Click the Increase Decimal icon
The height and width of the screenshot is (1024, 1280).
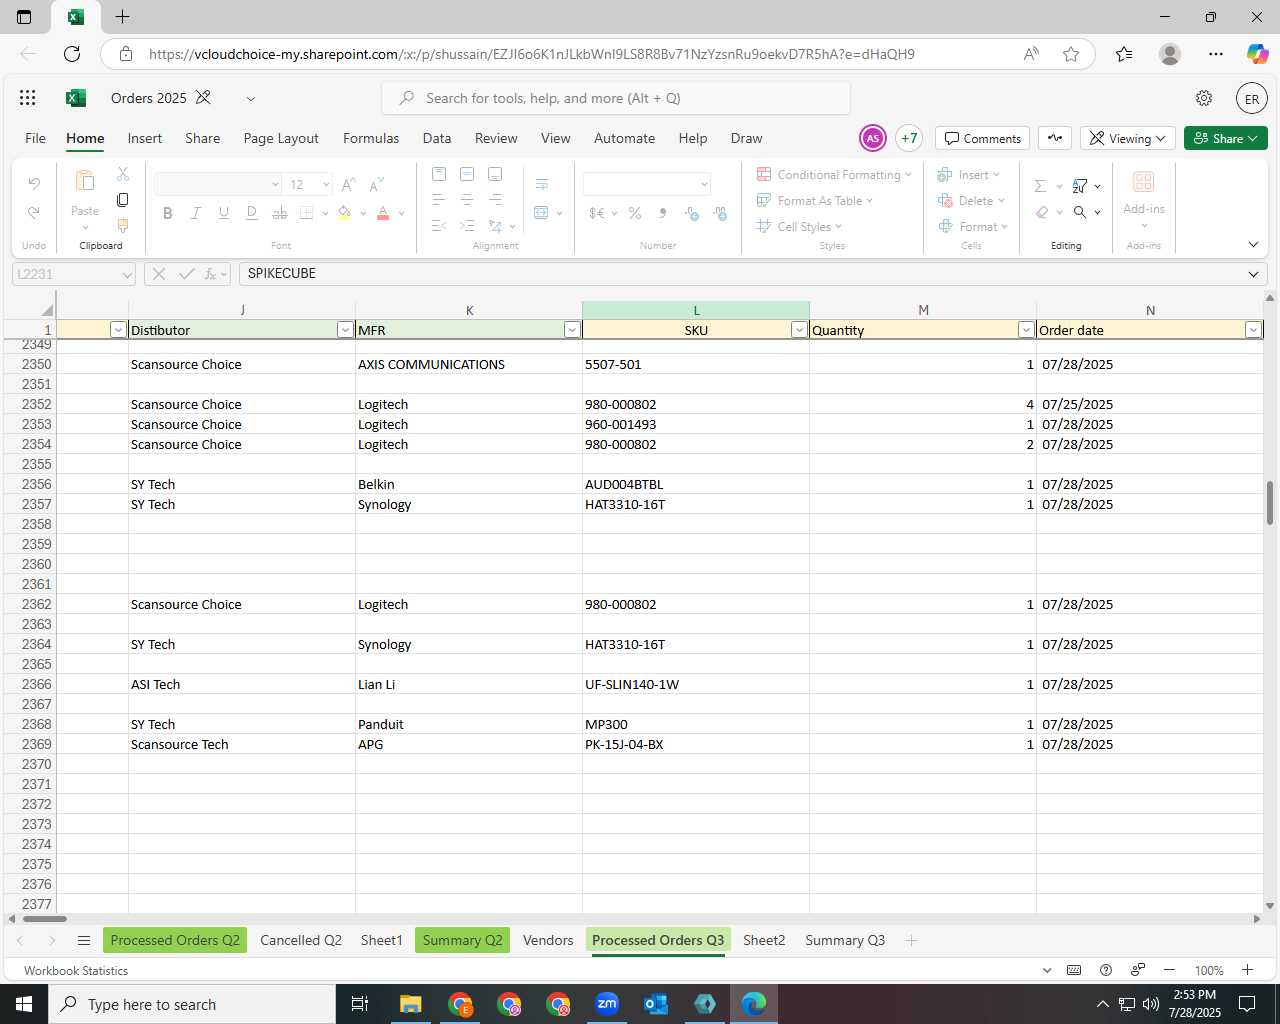click(692, 213)
